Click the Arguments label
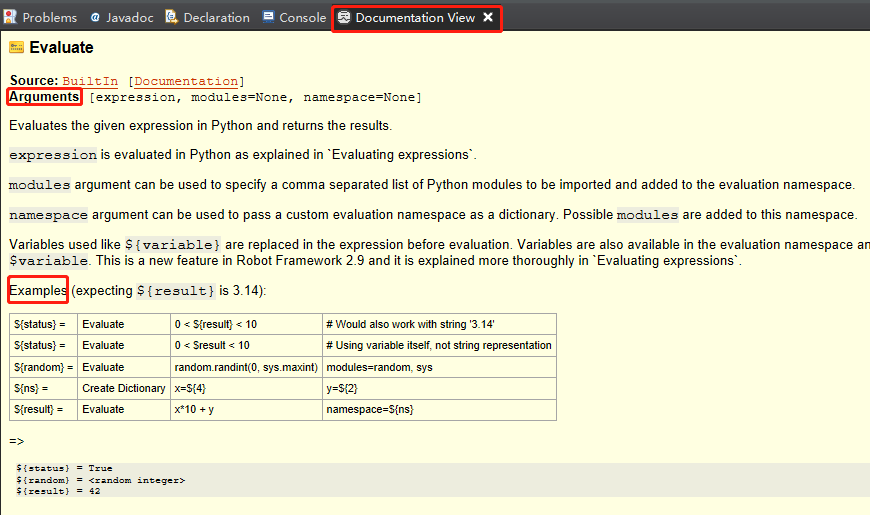The width and height of the screenshot is (870, 515). pos(44,97)
